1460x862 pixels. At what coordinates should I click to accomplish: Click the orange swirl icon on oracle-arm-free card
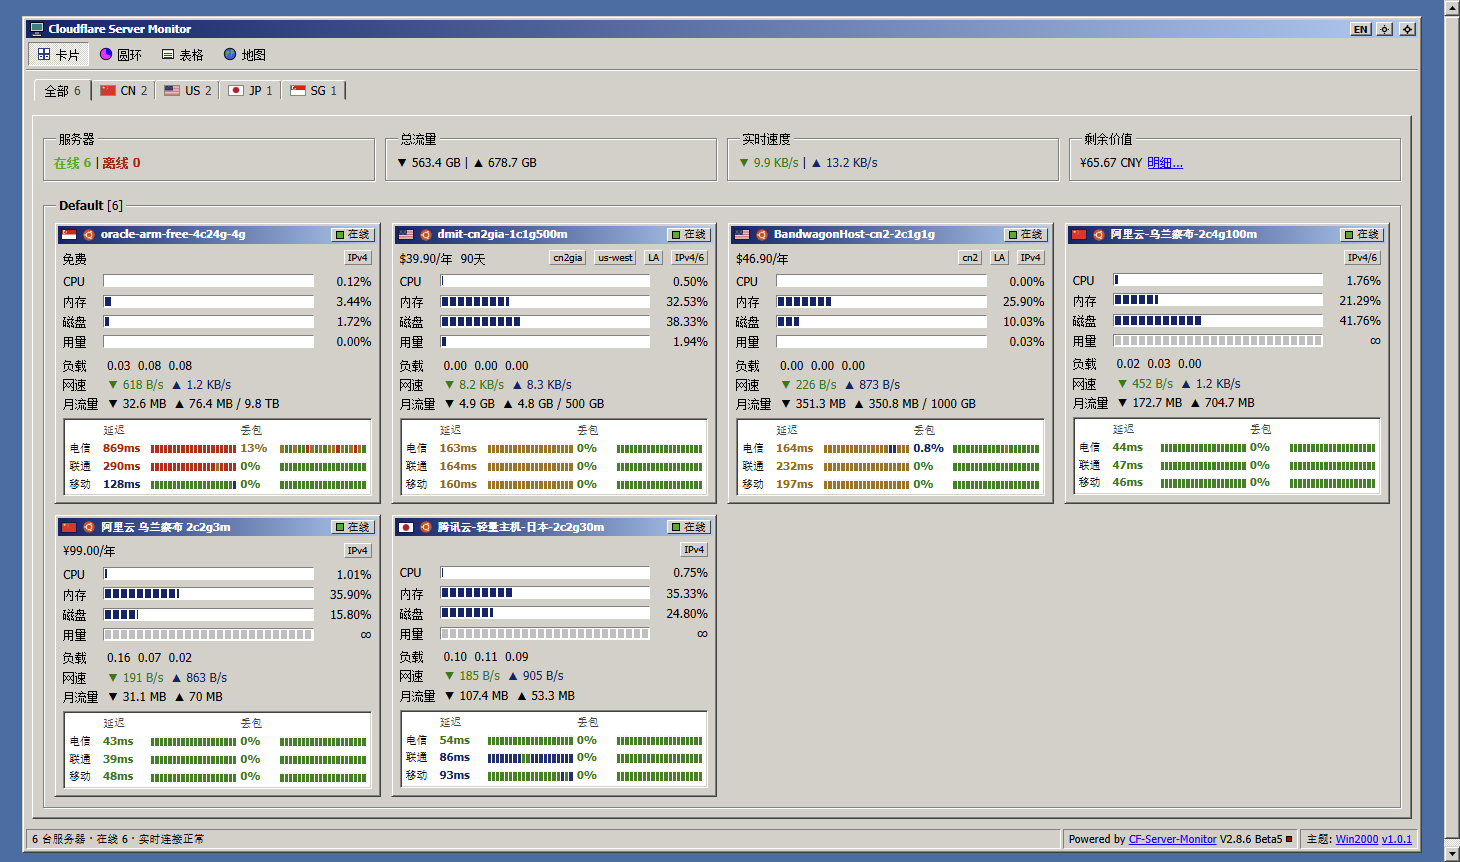point(88,235)
